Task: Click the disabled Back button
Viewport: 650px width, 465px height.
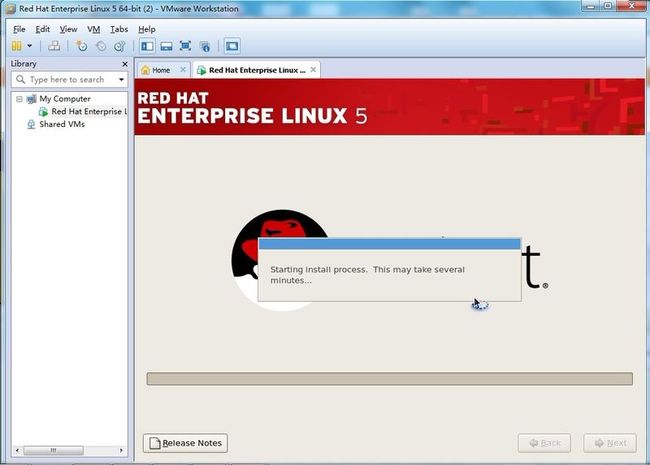Action: tap(544, 443)
